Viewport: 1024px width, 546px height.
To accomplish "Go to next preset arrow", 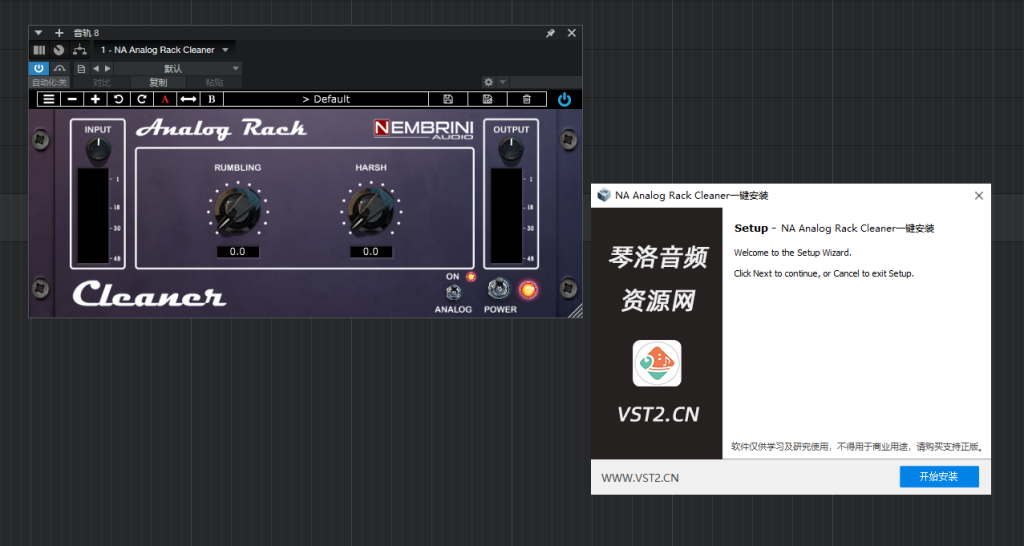I will [x=108, y=69].
